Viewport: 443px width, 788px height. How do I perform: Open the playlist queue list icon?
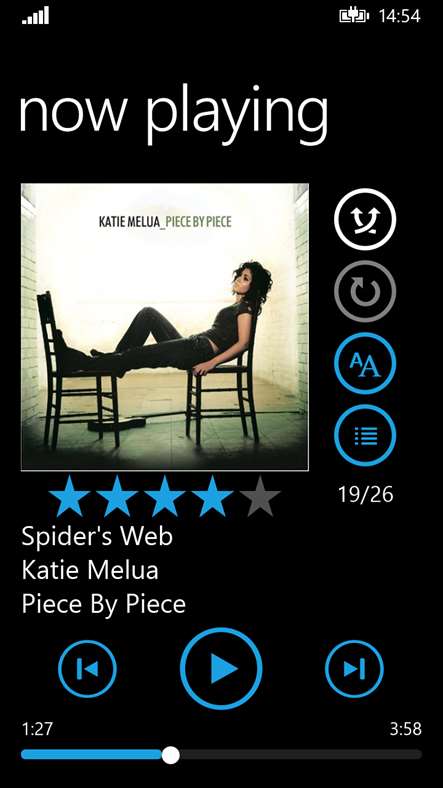pyautogui.click(x=365, y=435)
